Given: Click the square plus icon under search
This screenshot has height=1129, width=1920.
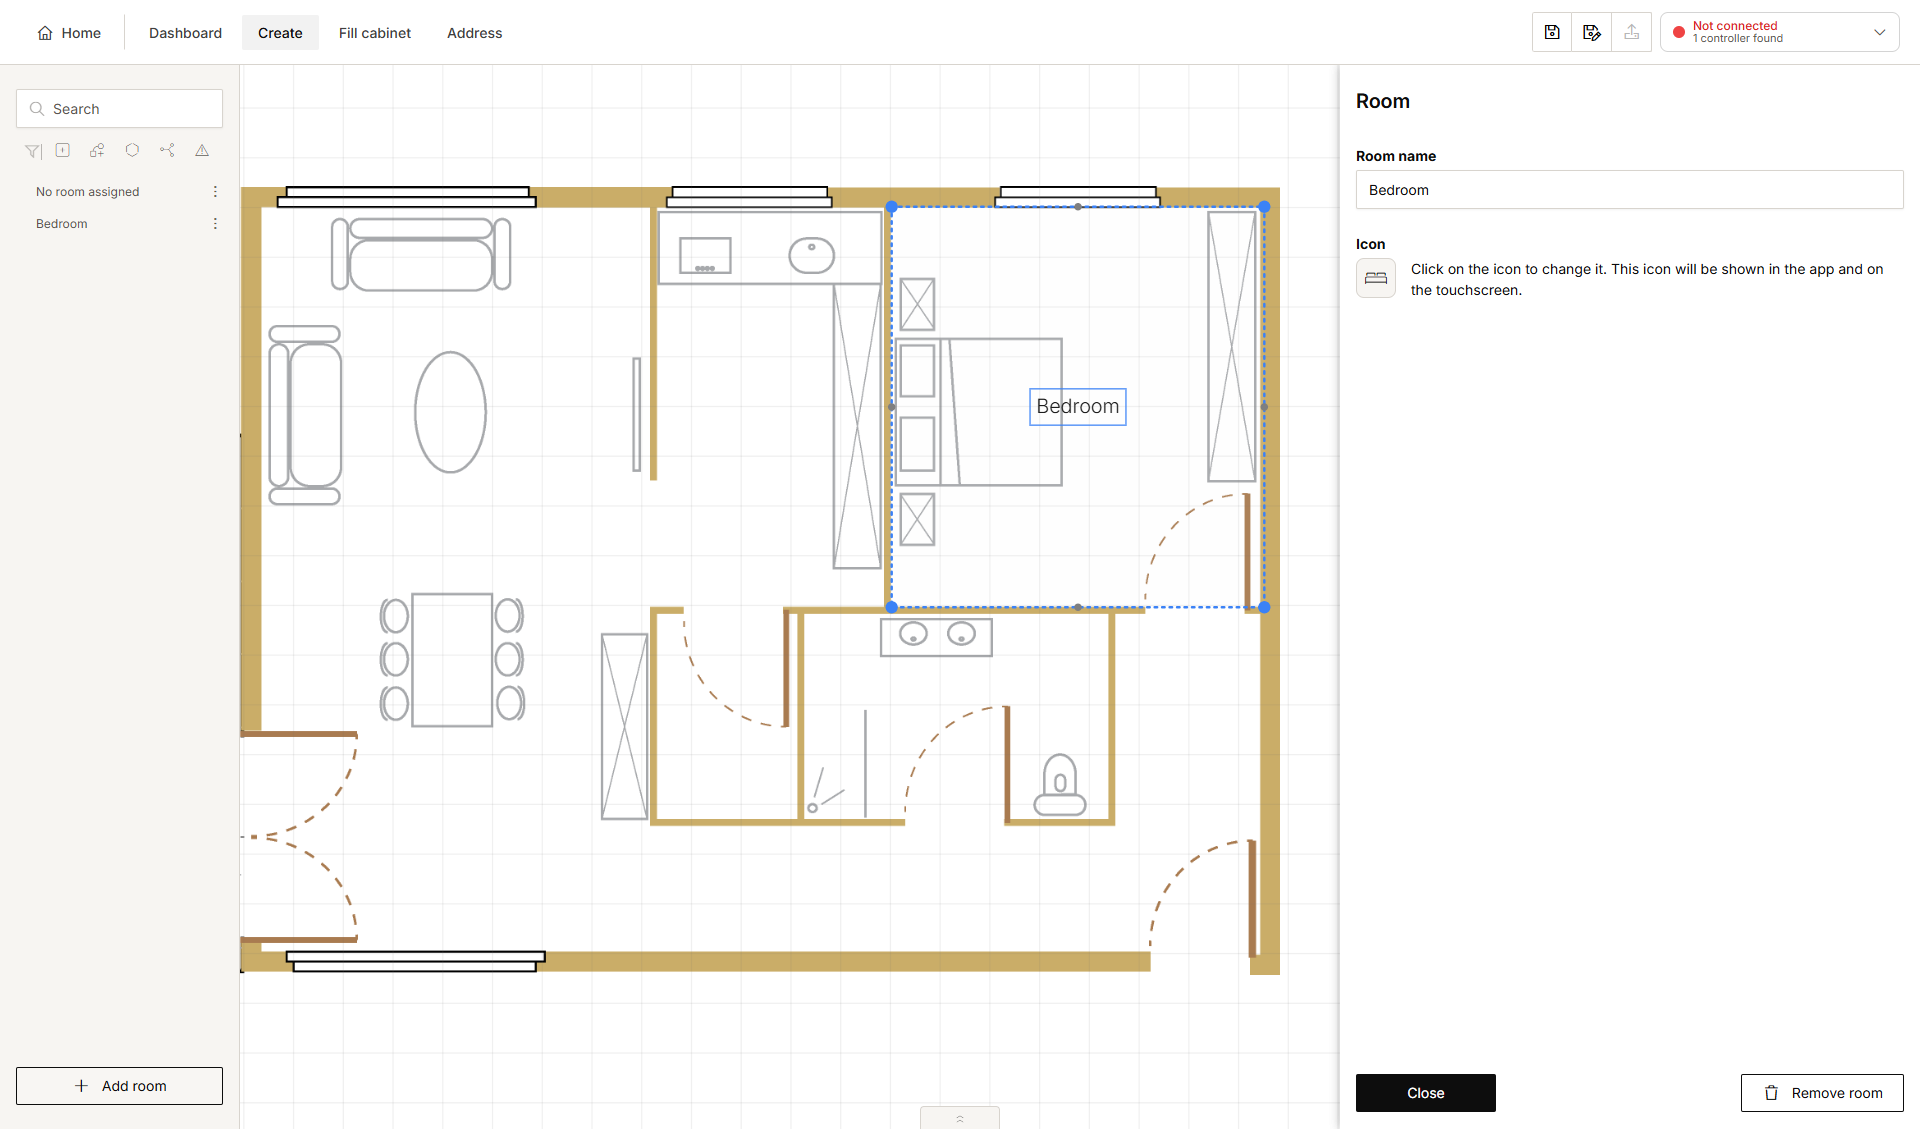Looking at the screenshot, I should pyautogui.click(x=63, y=150).
